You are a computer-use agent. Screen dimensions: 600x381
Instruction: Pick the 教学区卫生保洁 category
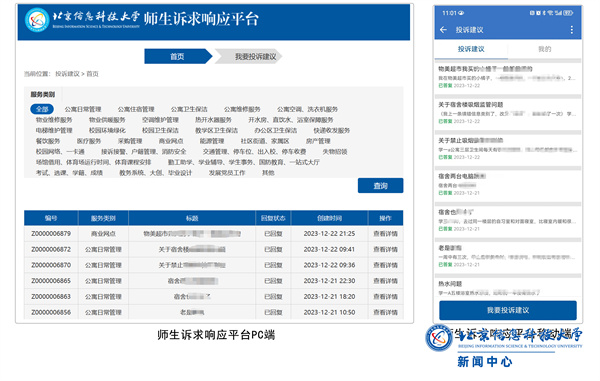(217, 130)
